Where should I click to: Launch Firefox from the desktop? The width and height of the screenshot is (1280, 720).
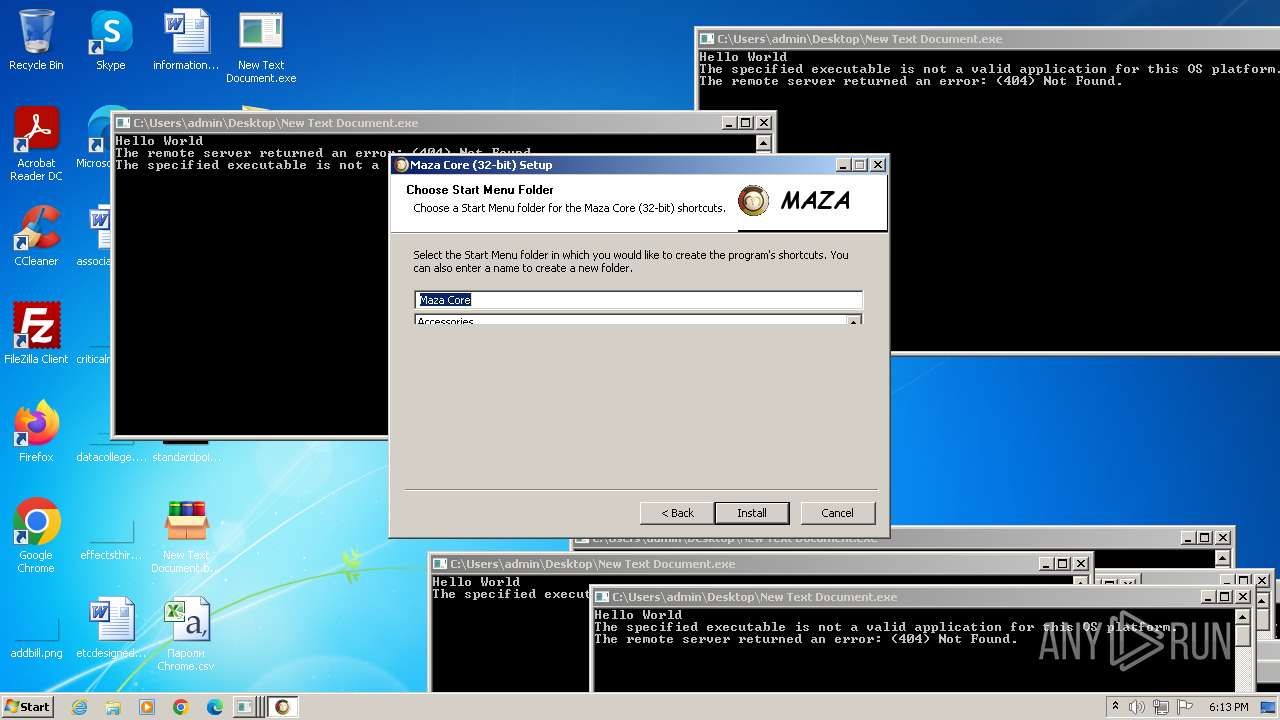[36, 431]
